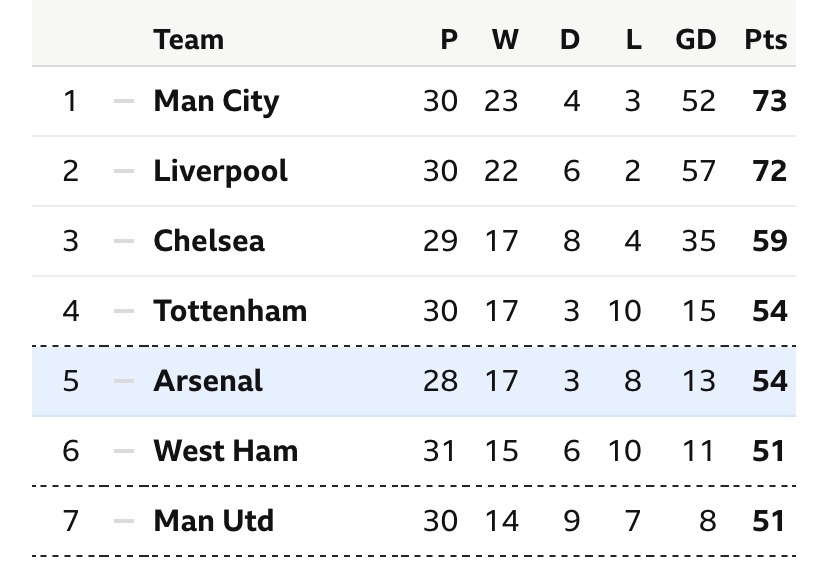Click the Team column header
The height and width of the screenshot is (567, 828).
(x=188, y=40)
